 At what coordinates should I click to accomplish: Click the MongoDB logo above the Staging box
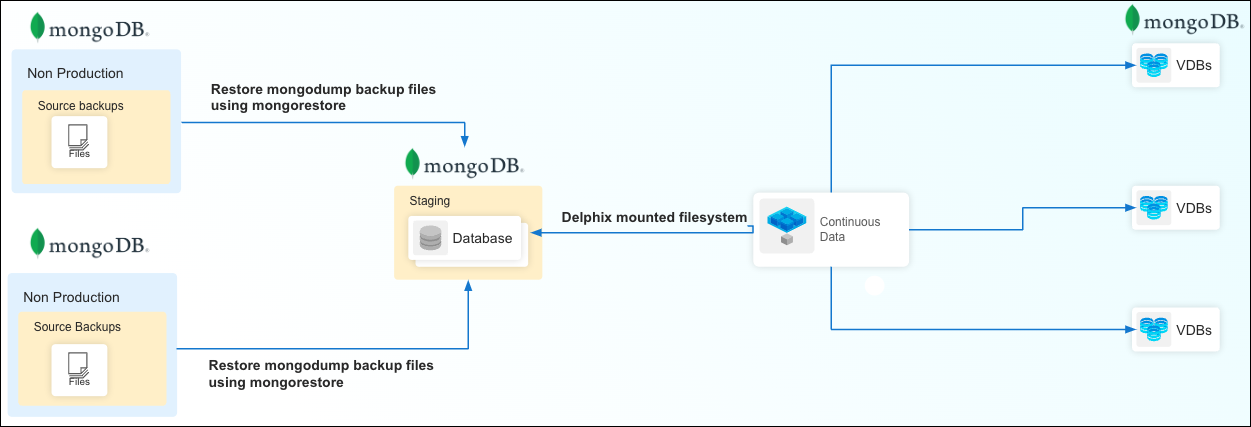464,164
